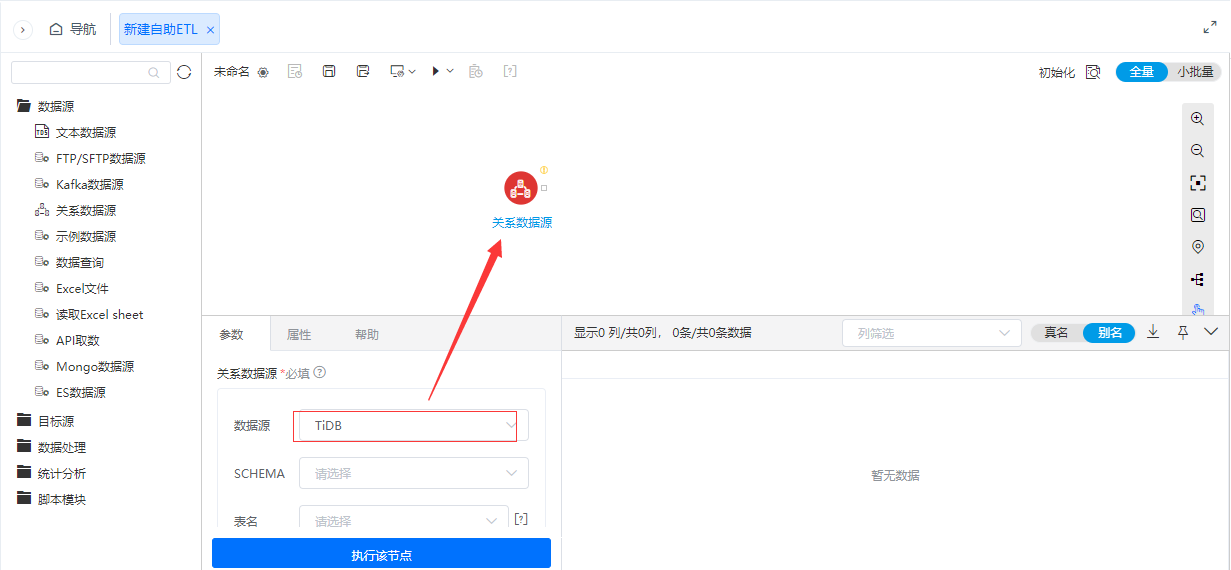The height and width of the screenshot is (570, 1231).
Task: Expand the 目标源 folder
Action: (x=45, y=421)
